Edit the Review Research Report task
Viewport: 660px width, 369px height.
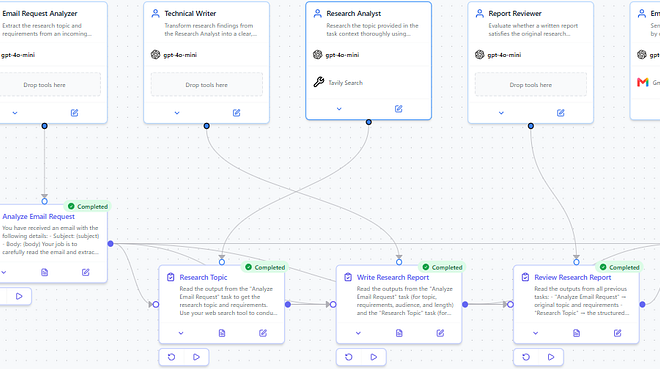[617, 333]
